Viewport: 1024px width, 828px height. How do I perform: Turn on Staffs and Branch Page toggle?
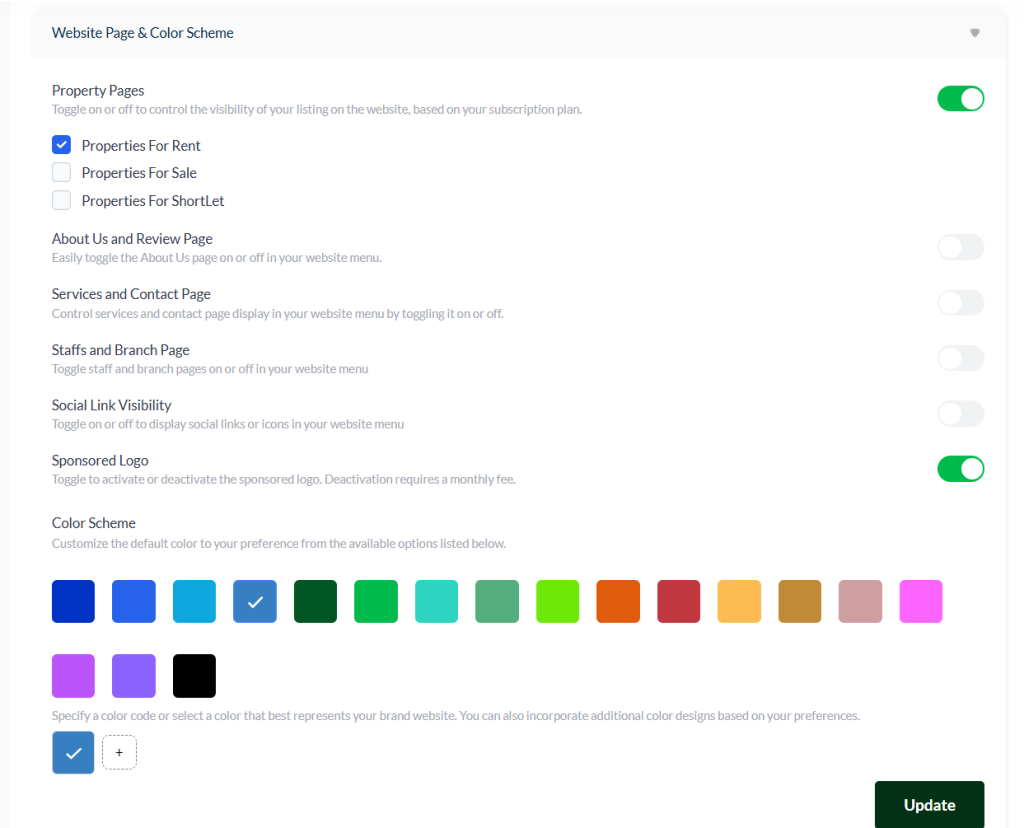pyautogui.click(x=960, y=359)
